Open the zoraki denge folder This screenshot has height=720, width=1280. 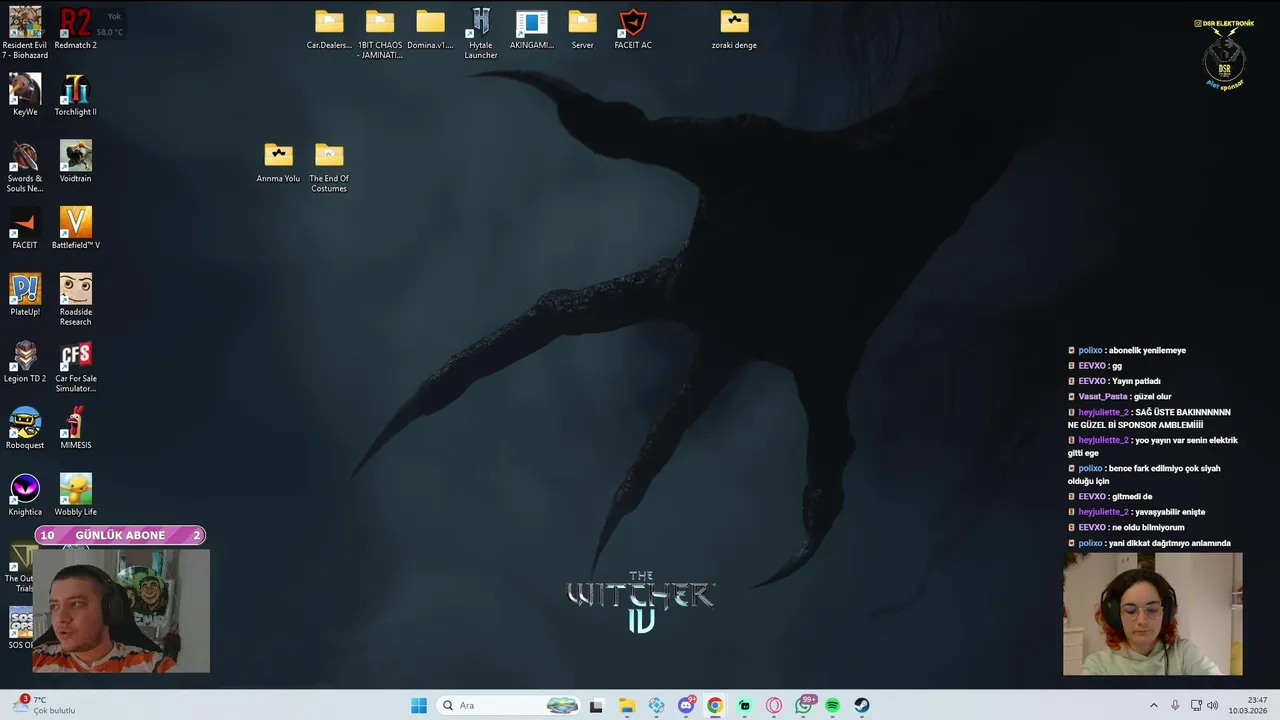[x=734, y=29]
